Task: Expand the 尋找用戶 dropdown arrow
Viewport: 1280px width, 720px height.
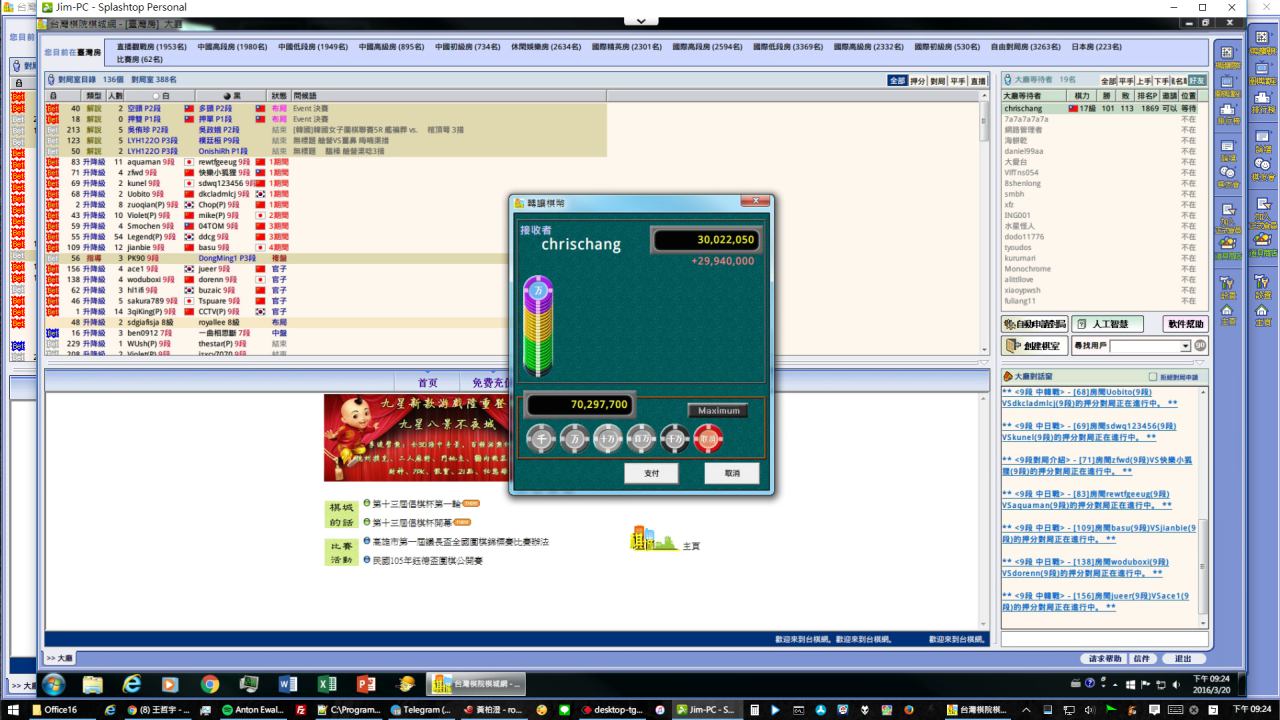Action: (1186, 346)
